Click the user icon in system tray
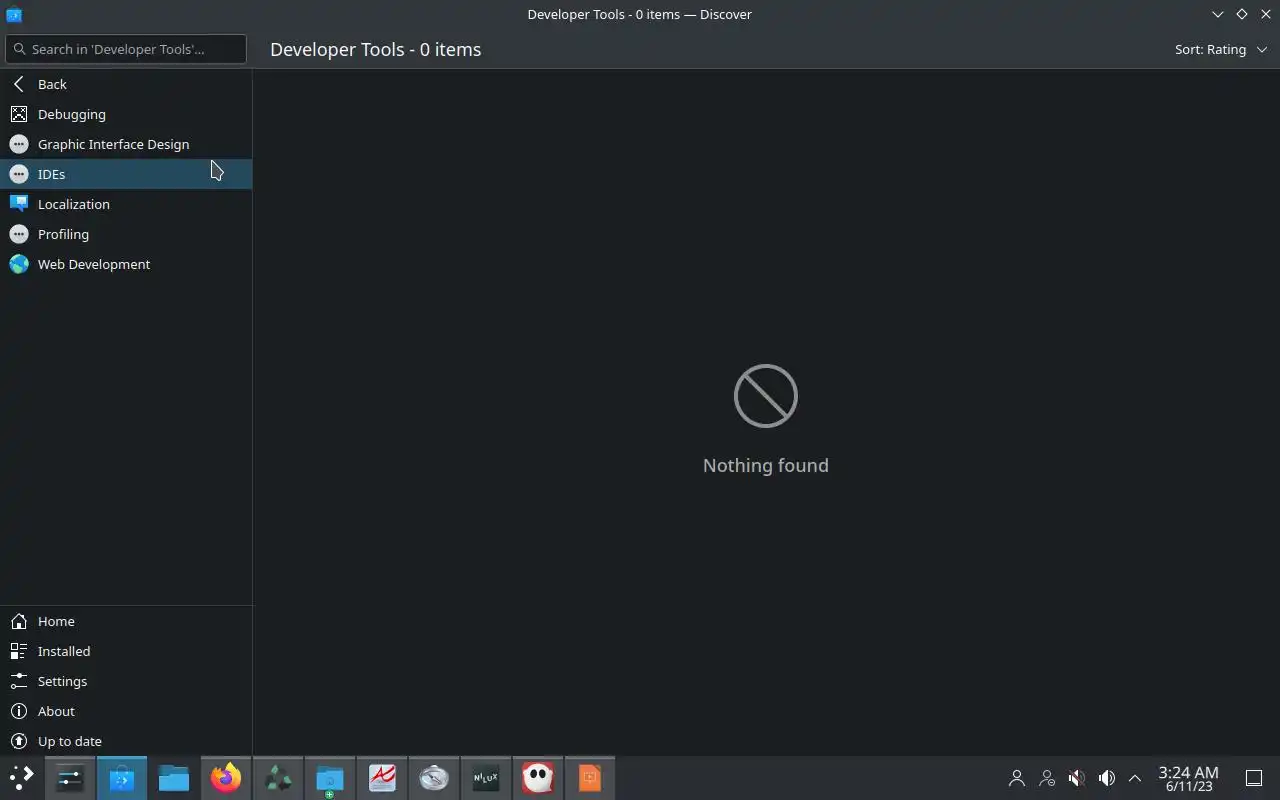Image resolution: width=1280 pixels, height=800 pixels. (1017, 778)
